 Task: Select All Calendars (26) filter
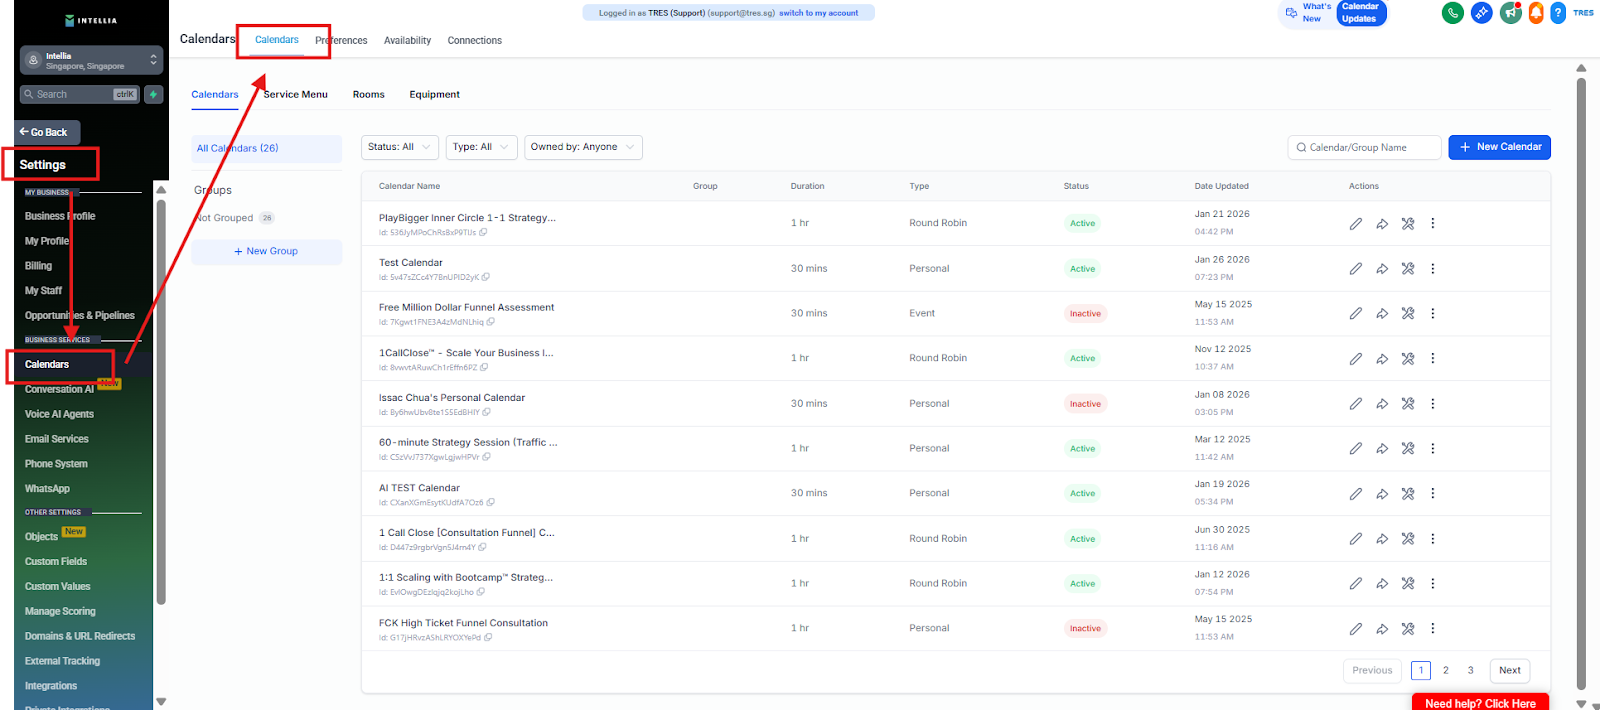(266, 148)
